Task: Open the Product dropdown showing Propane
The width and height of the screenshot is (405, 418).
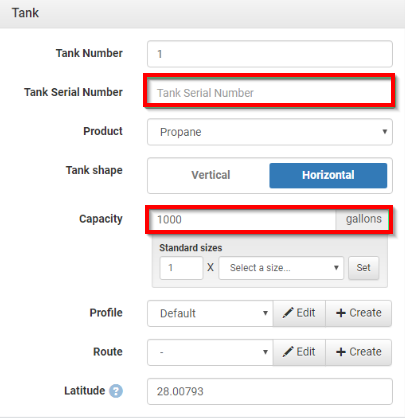Action: [270, 132]
